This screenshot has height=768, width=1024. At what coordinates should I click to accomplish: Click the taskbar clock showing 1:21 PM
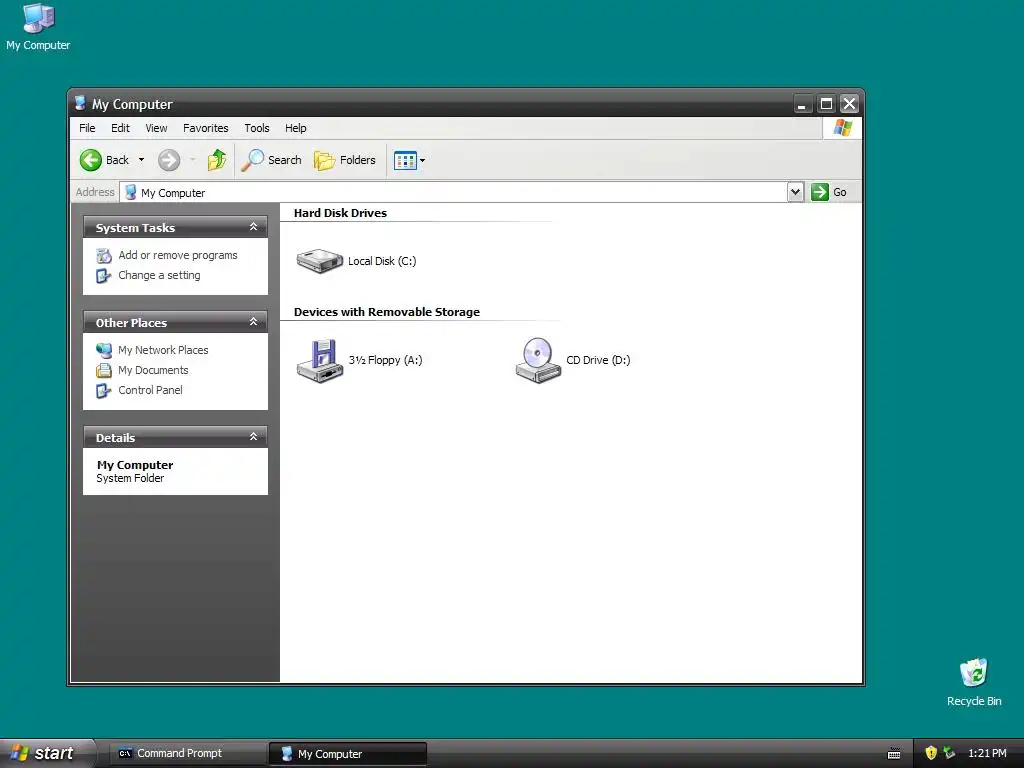pyautogui.click(x=987, y=753)
